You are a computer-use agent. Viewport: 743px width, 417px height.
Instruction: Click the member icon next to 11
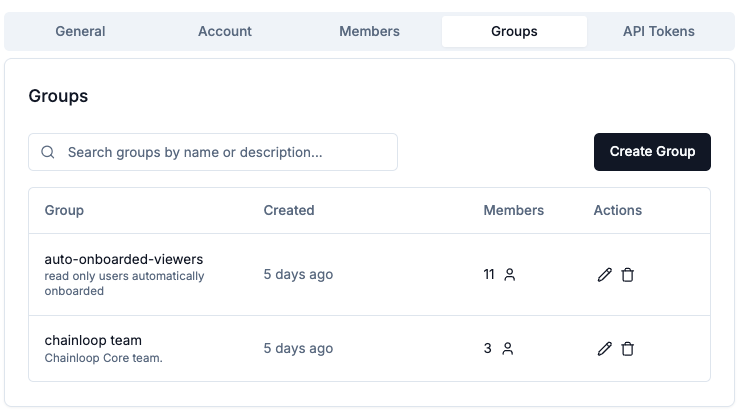509,275
